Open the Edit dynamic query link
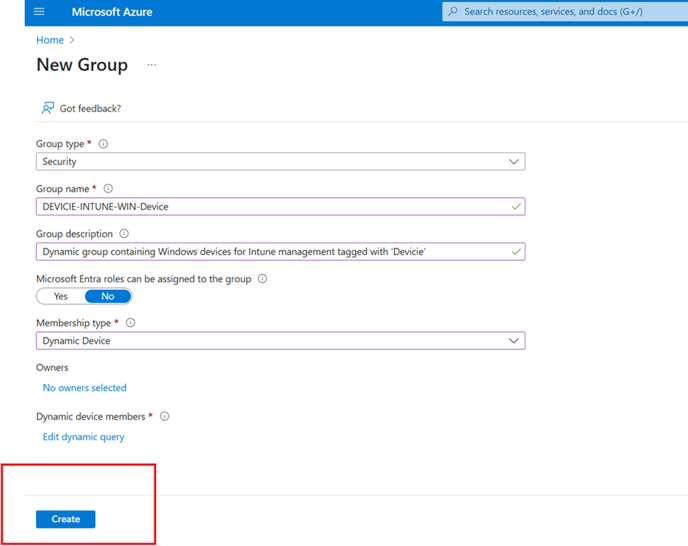 (x=83, y=437)
